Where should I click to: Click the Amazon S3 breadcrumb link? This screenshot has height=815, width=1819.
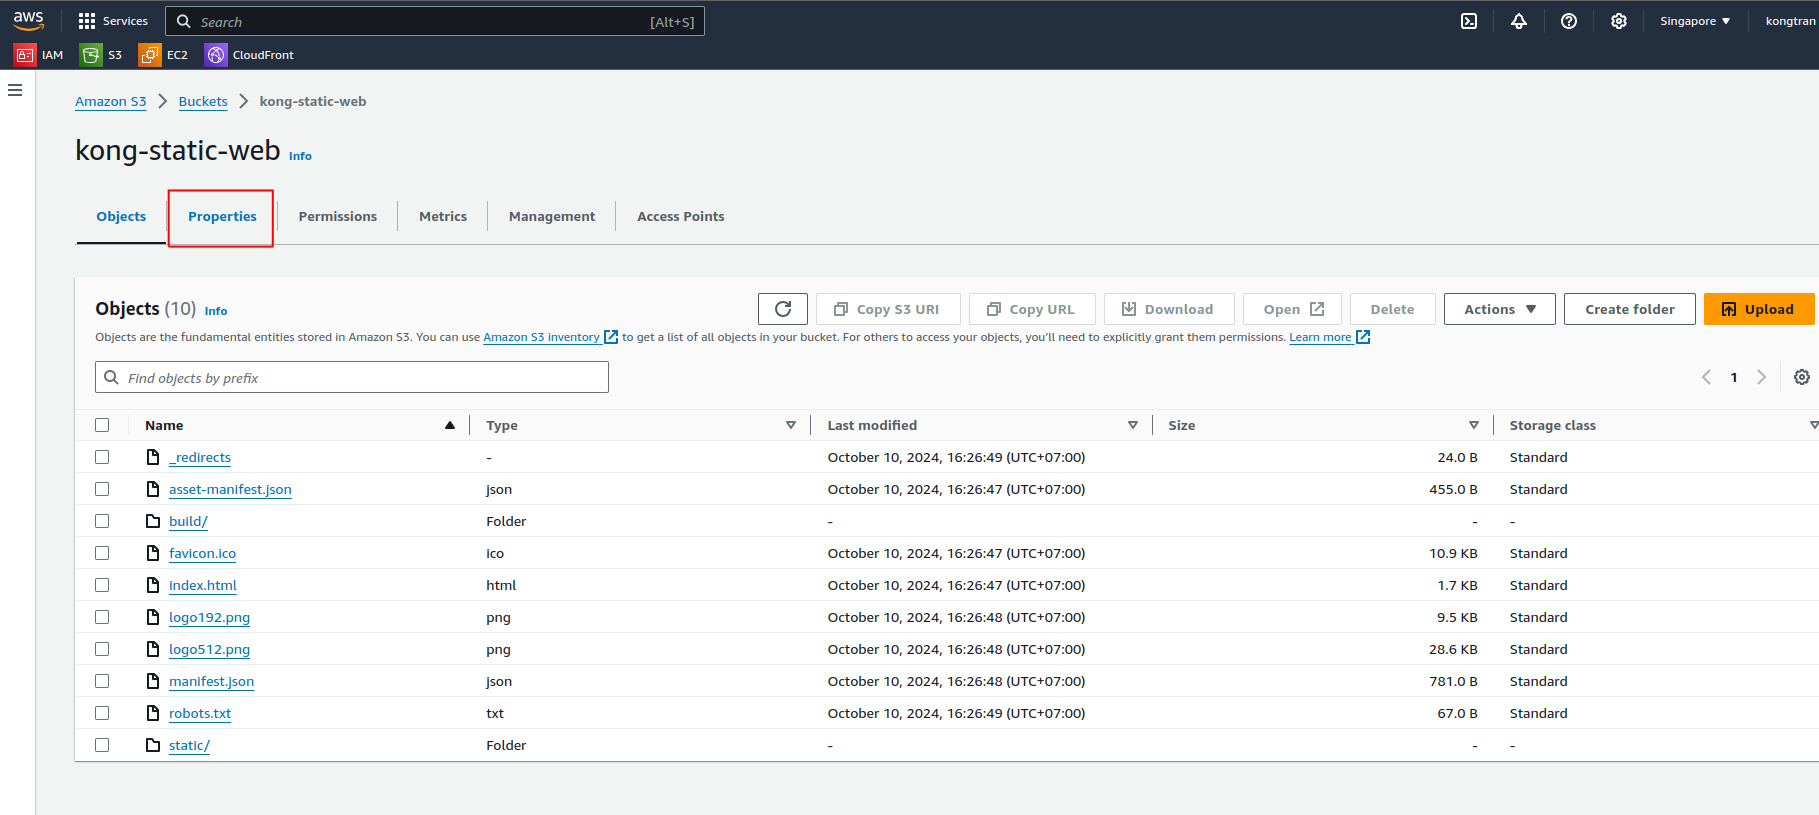coord(111,101)
